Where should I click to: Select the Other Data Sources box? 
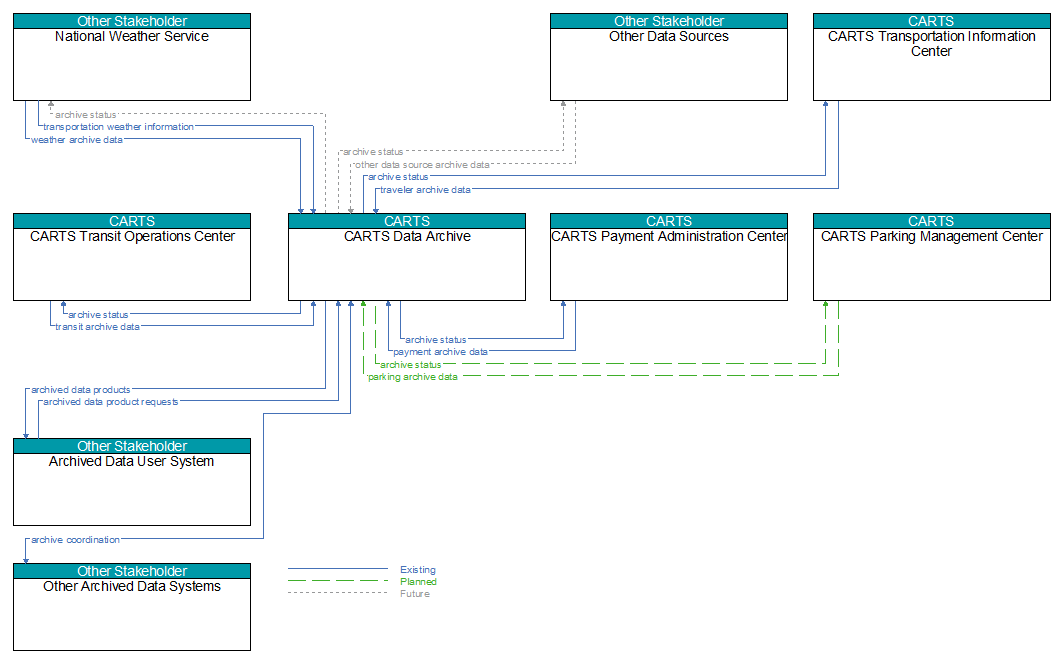click(x=669, y=58)
